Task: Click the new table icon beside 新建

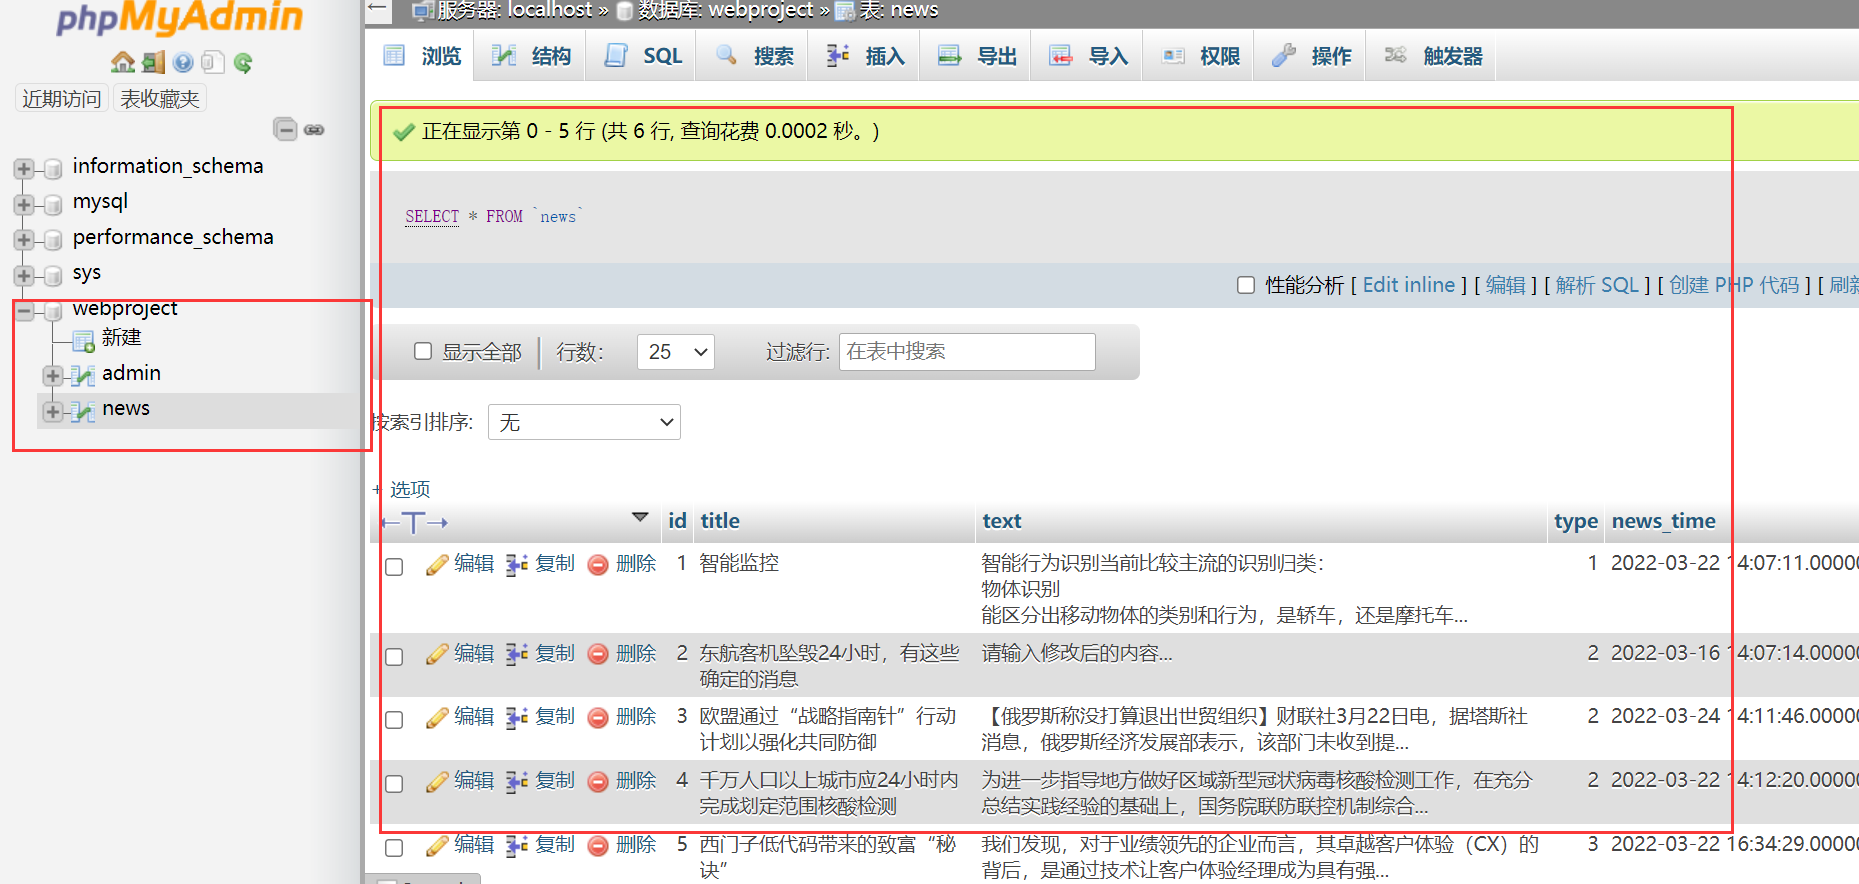Action: click(84, 341)
